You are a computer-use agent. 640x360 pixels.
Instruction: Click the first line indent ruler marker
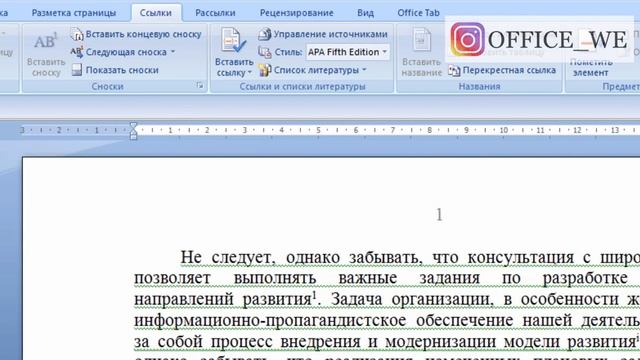click(x=133, y=126)
